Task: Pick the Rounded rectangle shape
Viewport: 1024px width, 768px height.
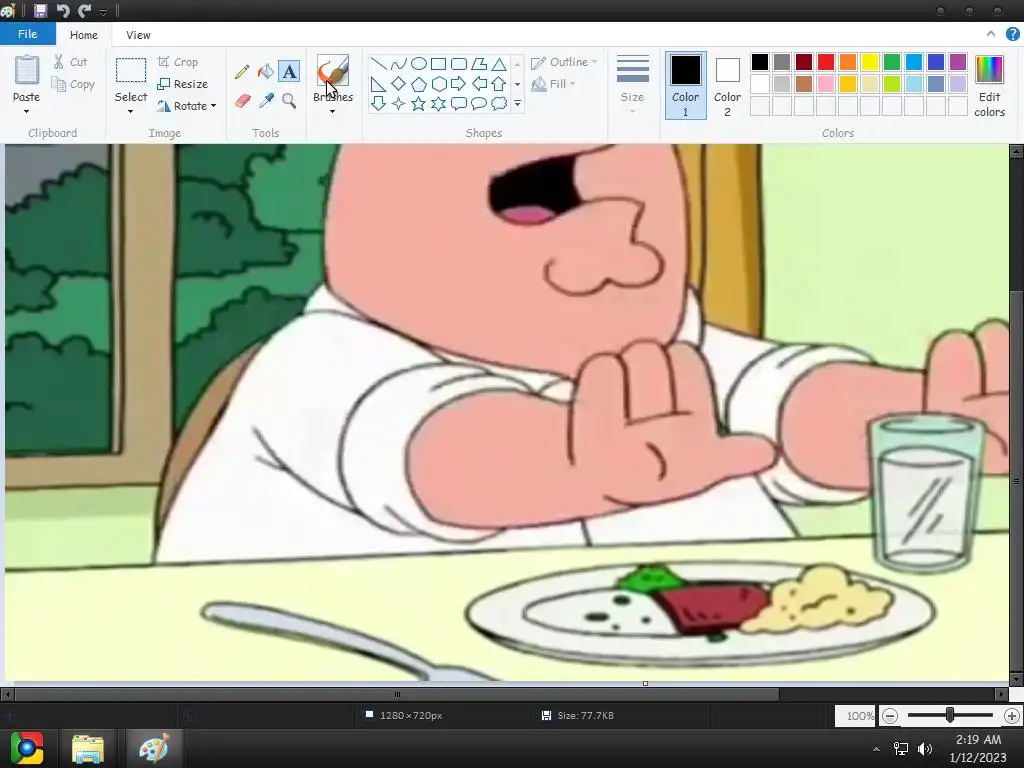Action: point(459,64)
